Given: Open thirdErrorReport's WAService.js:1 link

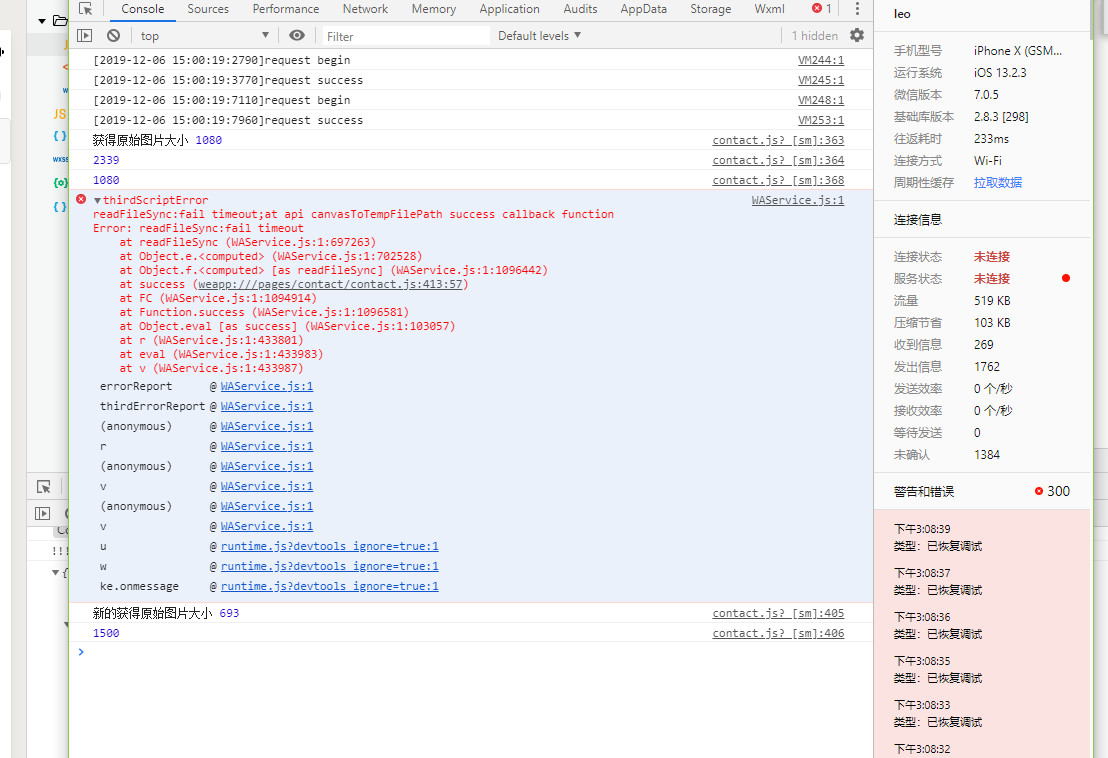Looking at the screenshot, I should (x=266, y=406).
